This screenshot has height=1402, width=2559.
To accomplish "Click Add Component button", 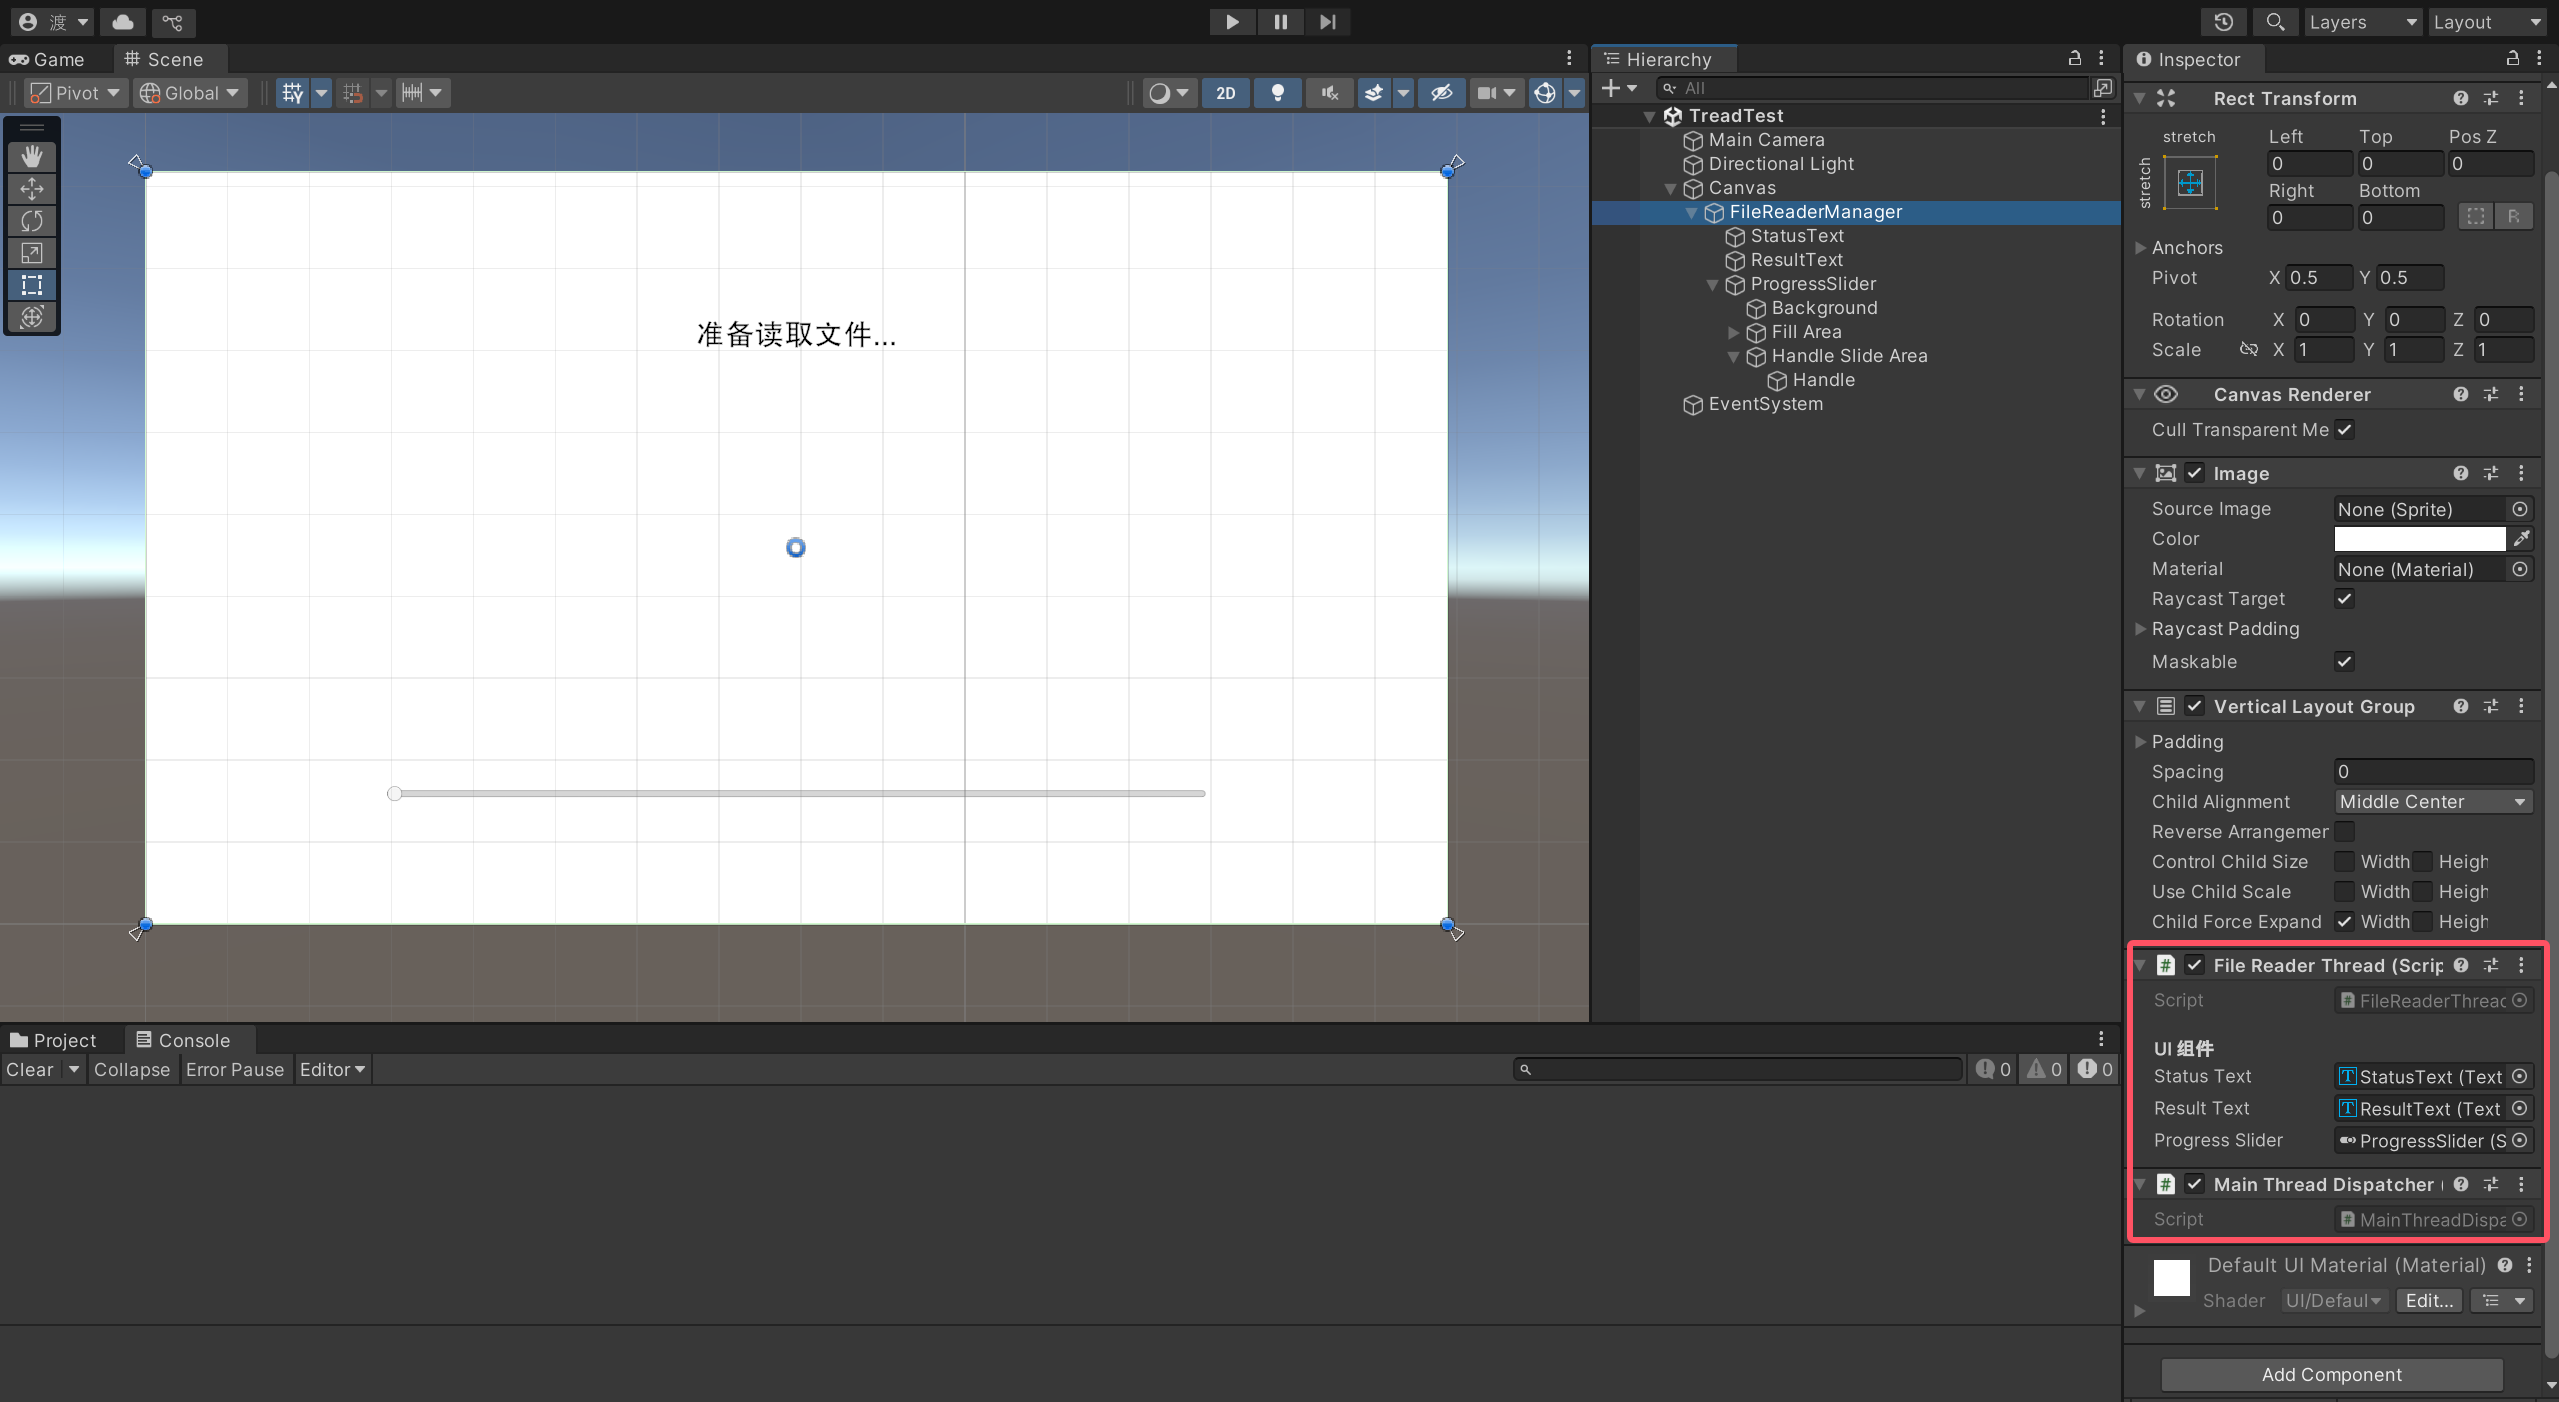I will (x=2331, y=1374).
